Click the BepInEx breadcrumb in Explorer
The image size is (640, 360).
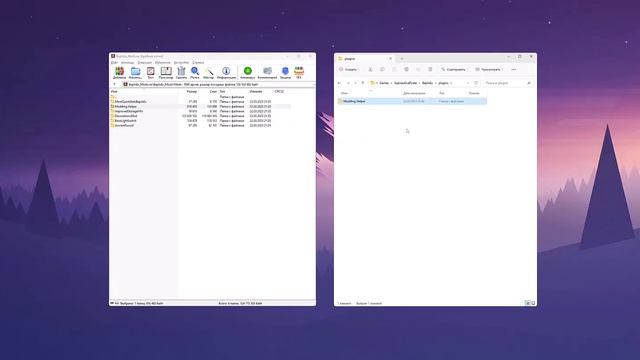427,83
